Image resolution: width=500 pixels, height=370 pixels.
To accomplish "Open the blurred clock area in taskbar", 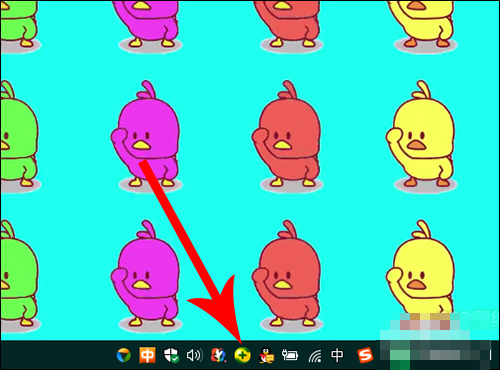I will click(x=433, y=355).
